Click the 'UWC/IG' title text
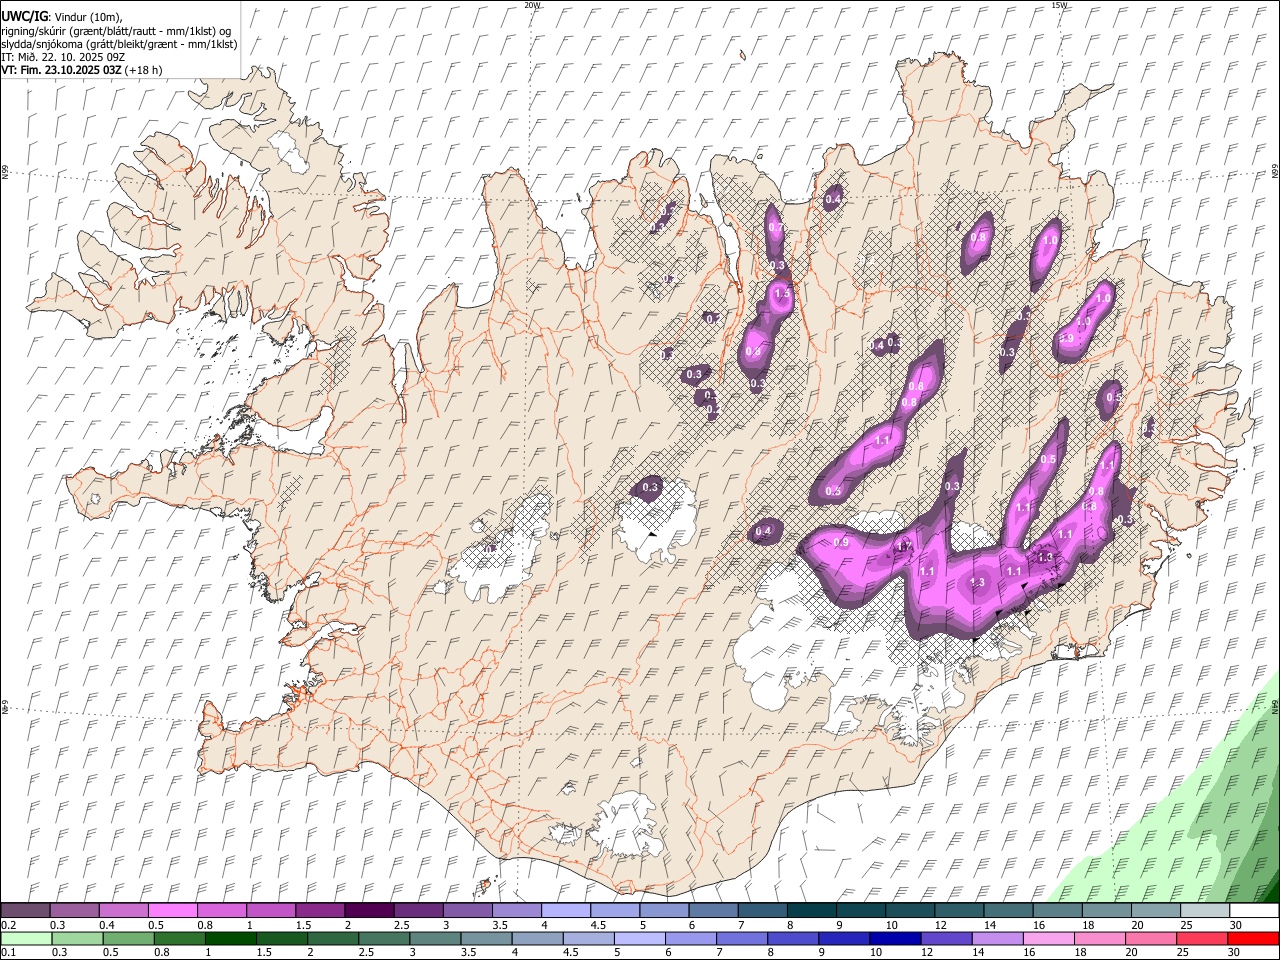 pyautogui.click(x=24, y=17)
